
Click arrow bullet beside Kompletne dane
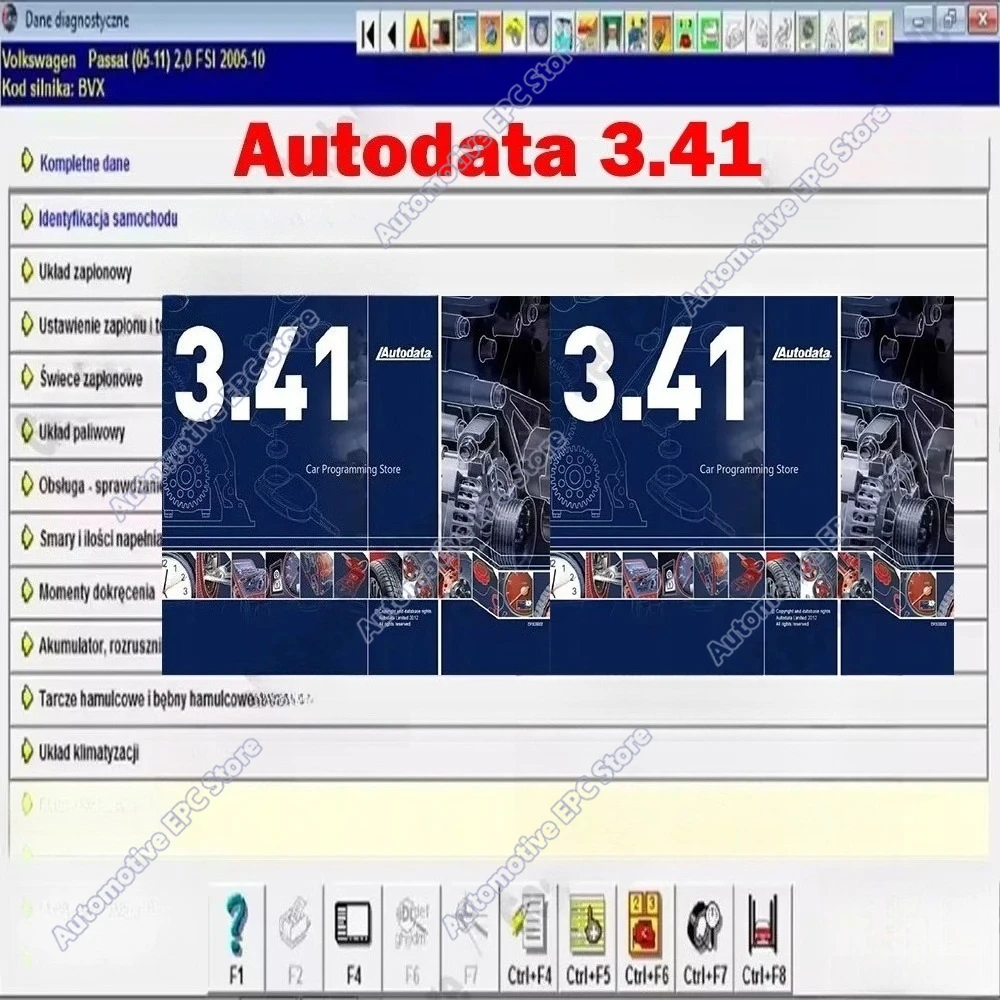click(x=26, y=161)
